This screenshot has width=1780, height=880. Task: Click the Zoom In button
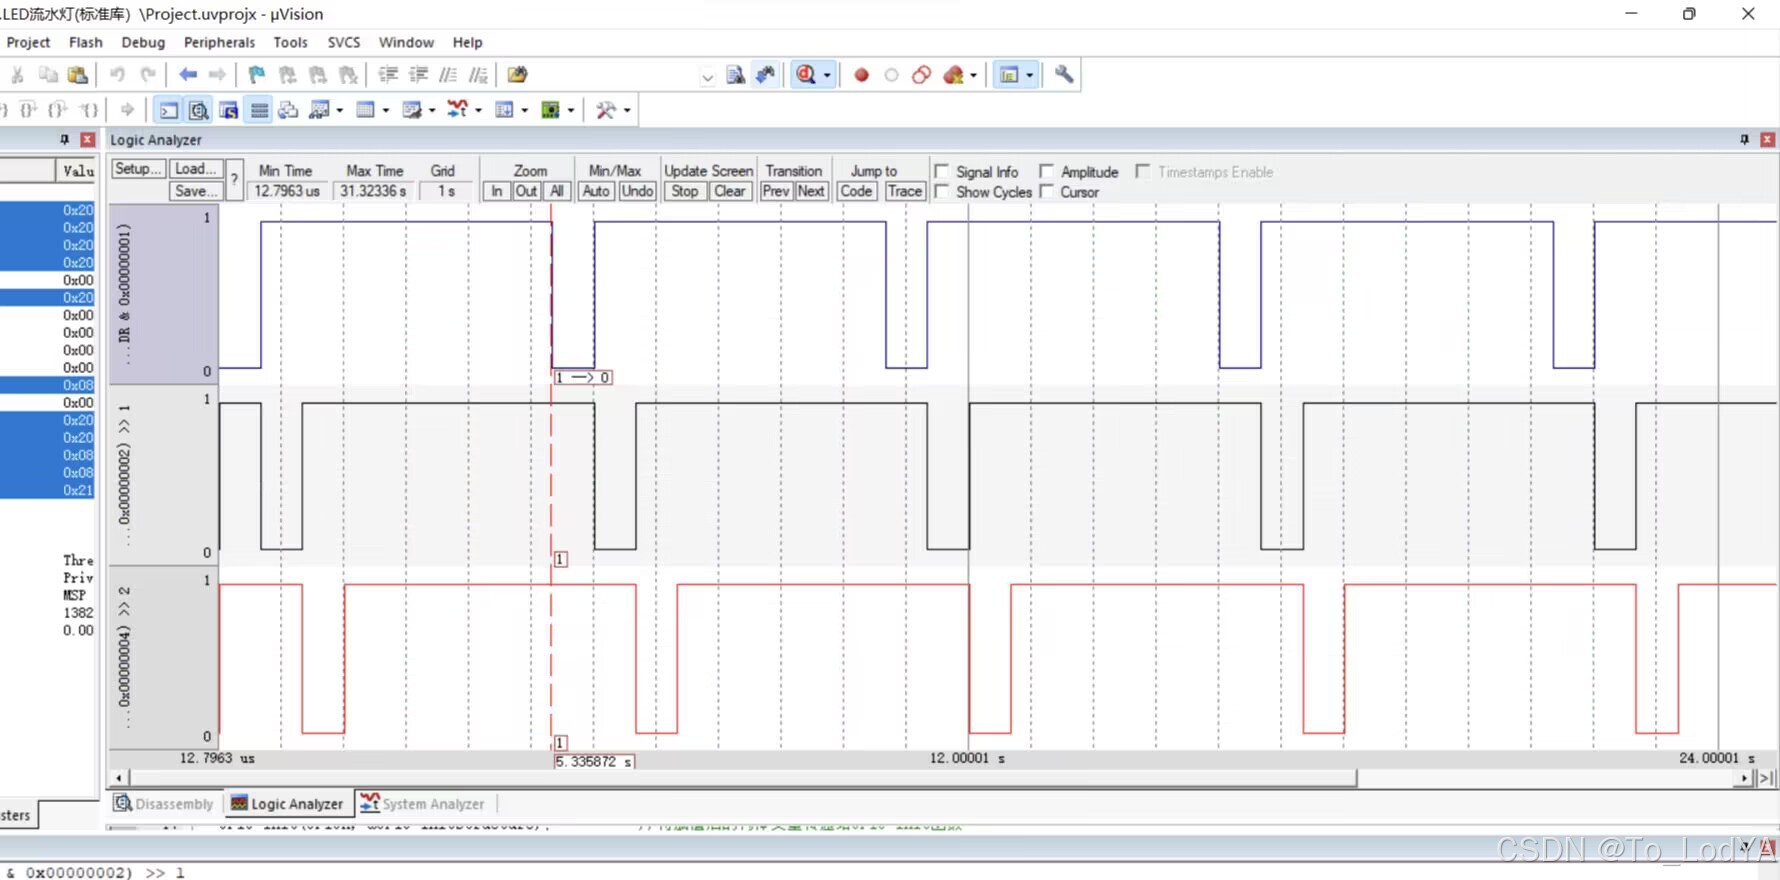point(496,191)
